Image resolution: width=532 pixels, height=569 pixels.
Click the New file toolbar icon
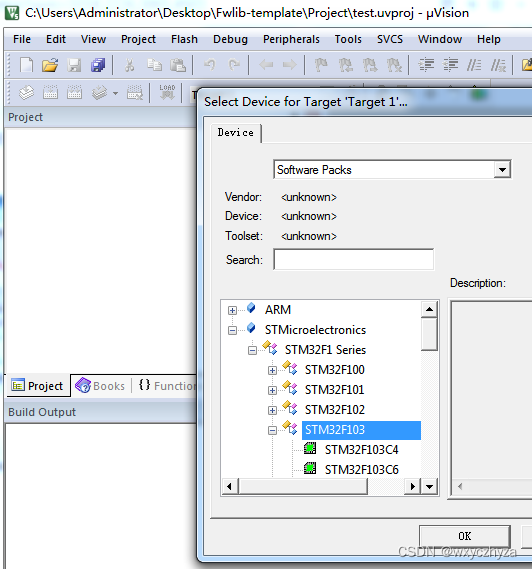pyautogui.click(x=26, y=65)
